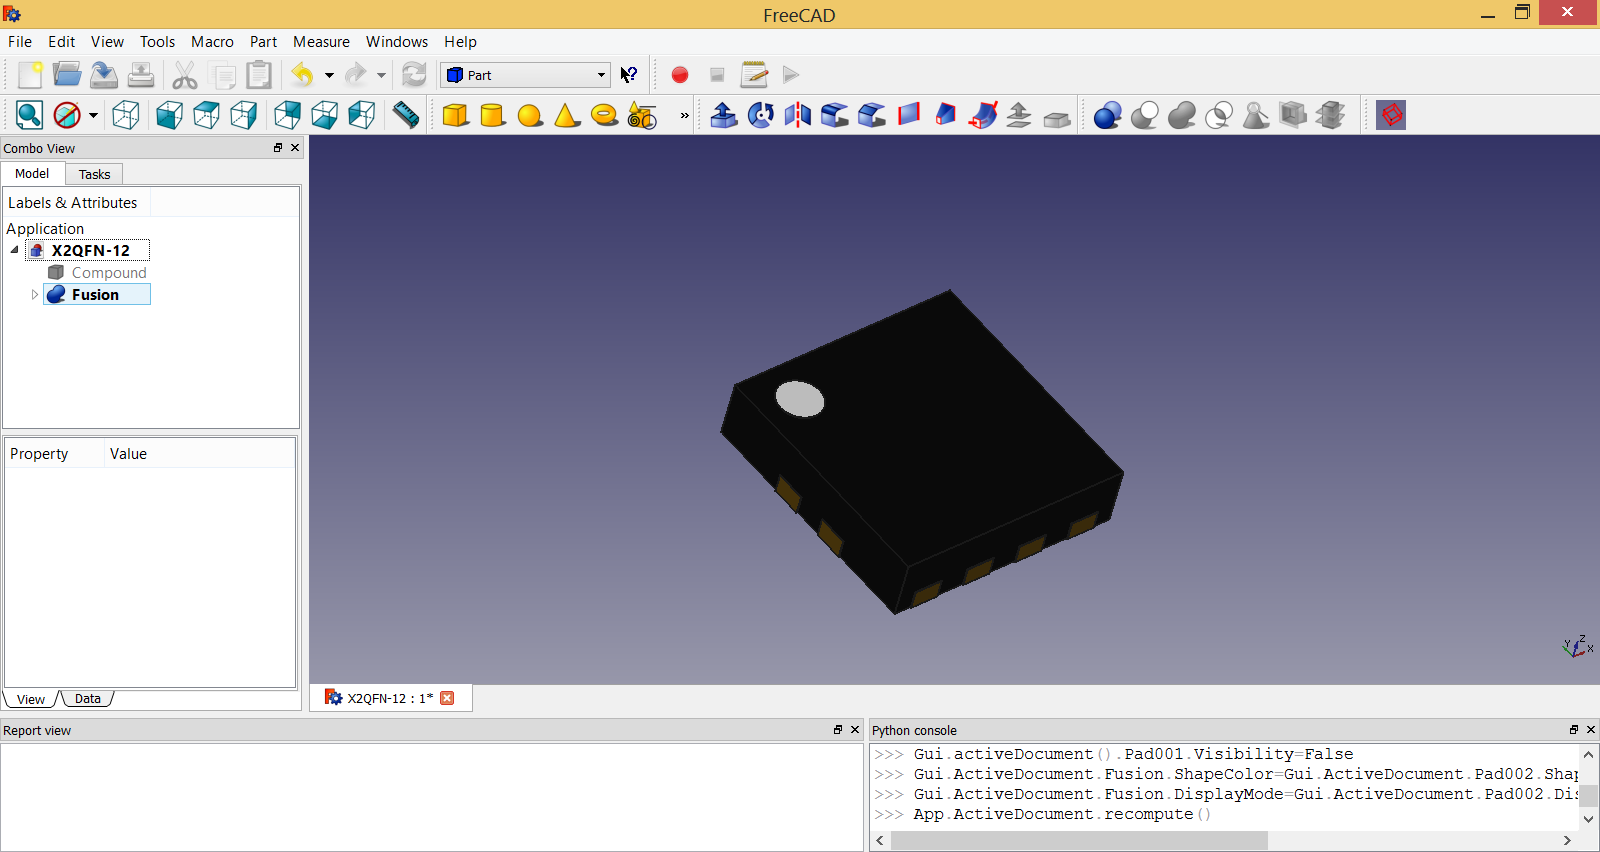The width and height of the screenshot is (1600, 852).
Task: Select the Extrude tool
Action: point(724,115)
